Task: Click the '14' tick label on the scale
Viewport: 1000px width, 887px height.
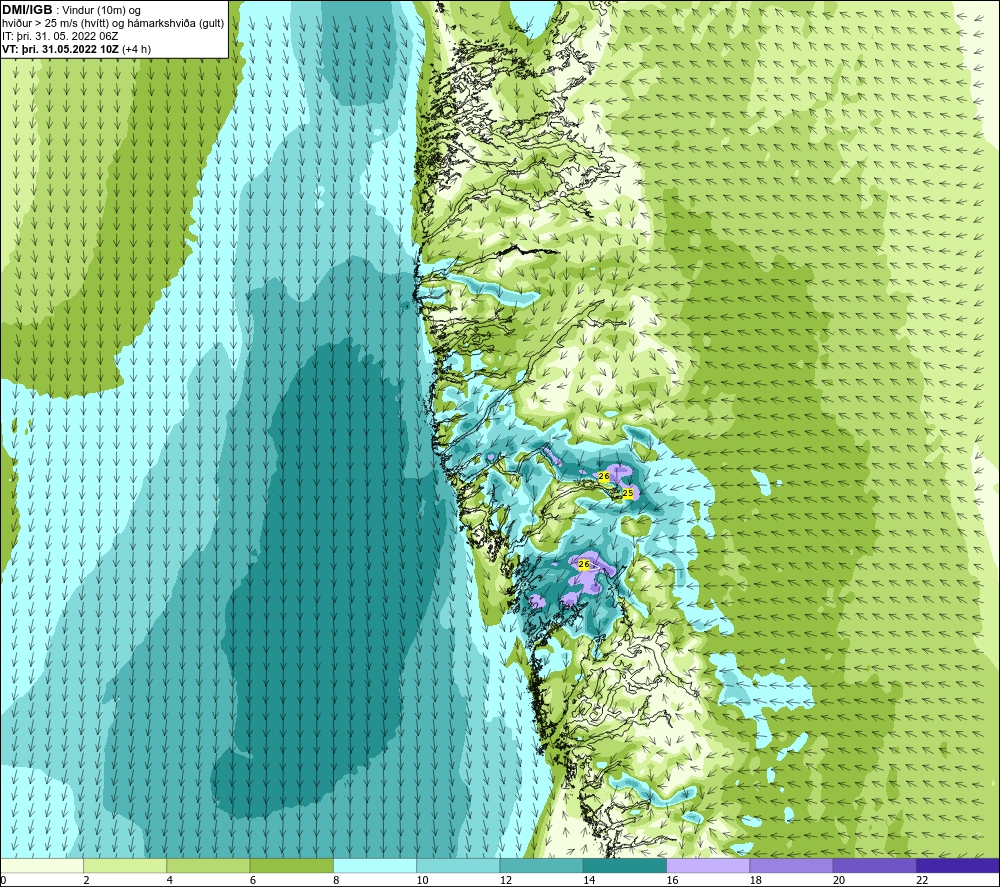Action: click(x=589, y=880)
